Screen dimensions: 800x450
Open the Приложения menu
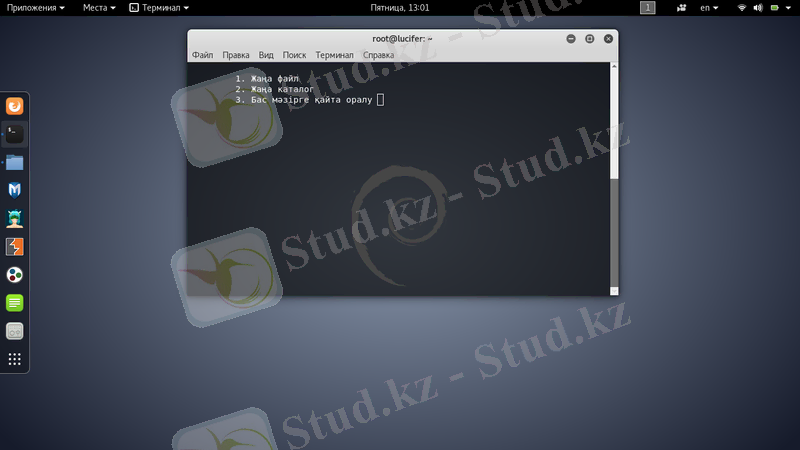(36, 8)
